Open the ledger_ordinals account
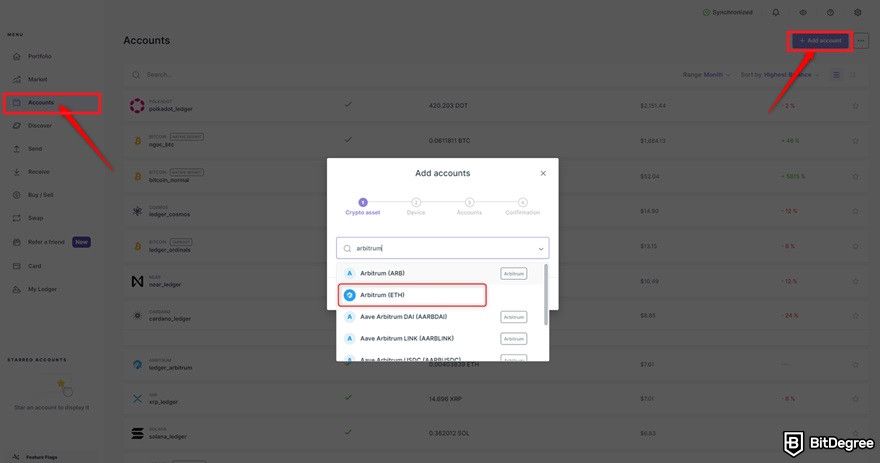Viewport: 880px width, 463px height. tap(495, 246)
